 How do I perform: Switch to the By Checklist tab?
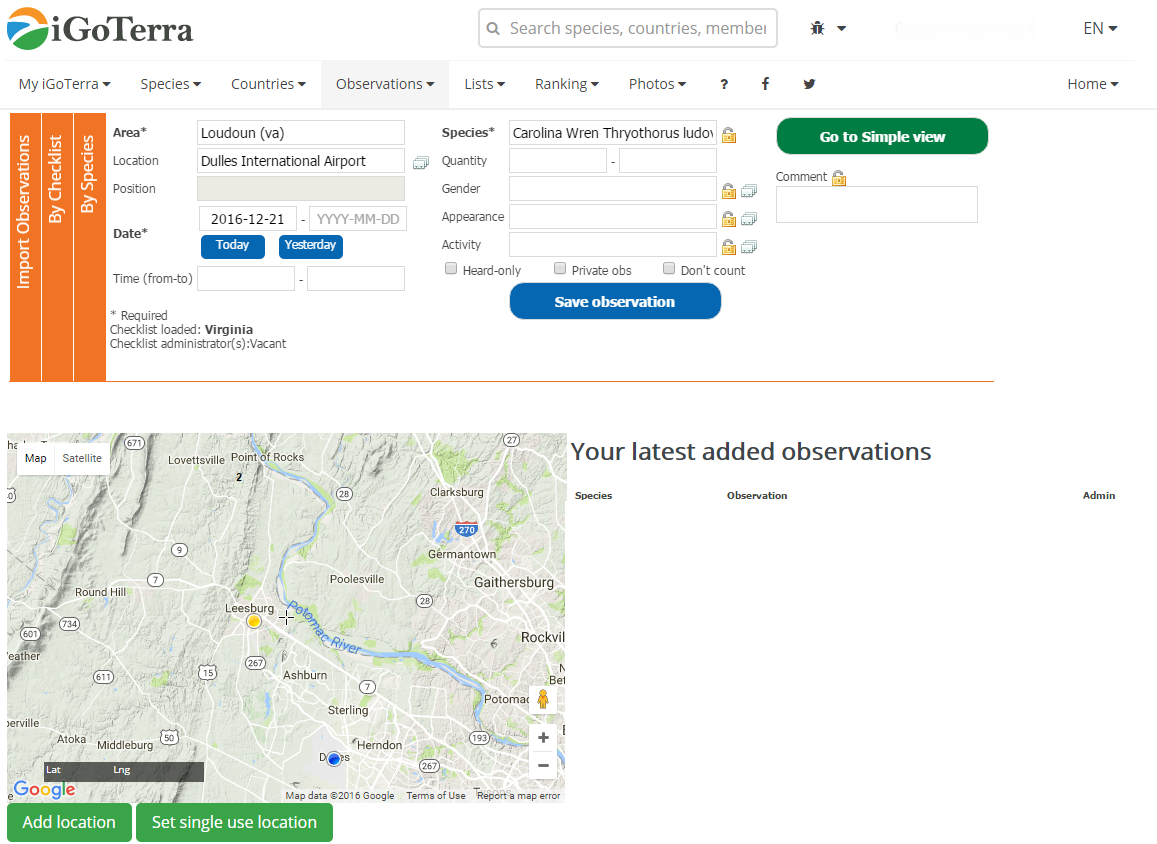click(x=57, y=180)
